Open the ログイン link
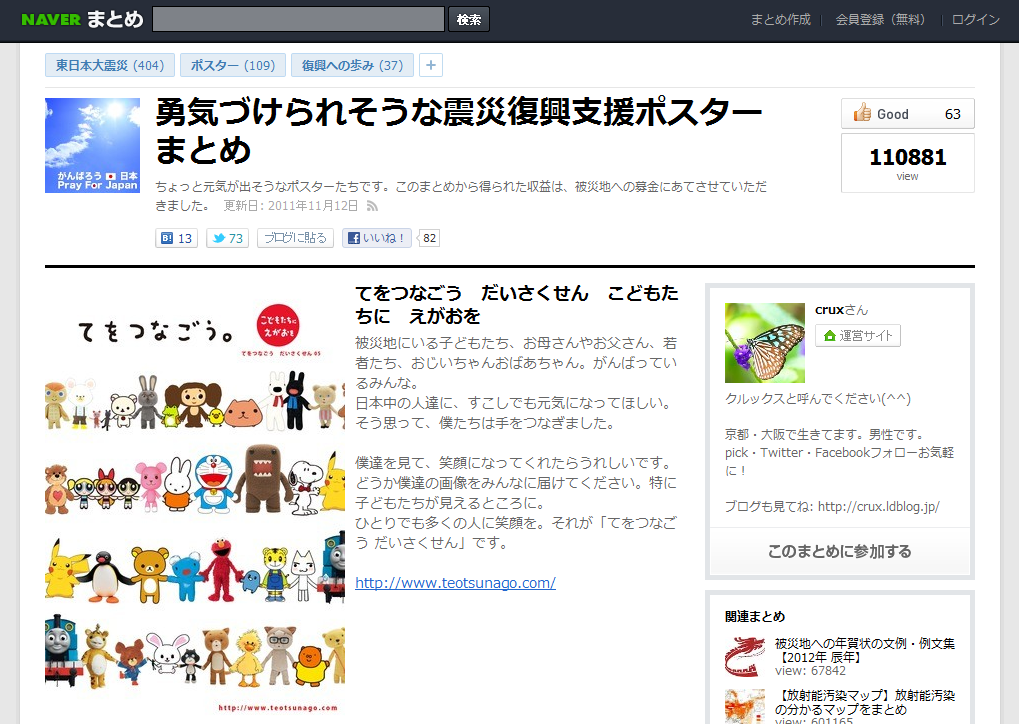 pyautogui.click(x=975, y=19)
